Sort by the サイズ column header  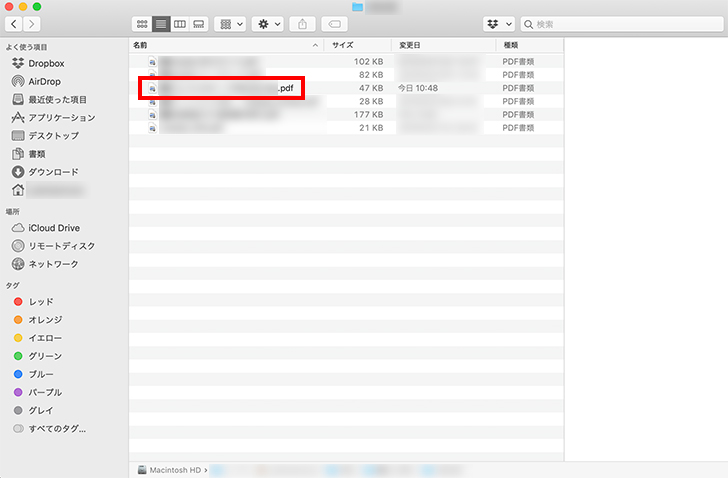[358, 45]
